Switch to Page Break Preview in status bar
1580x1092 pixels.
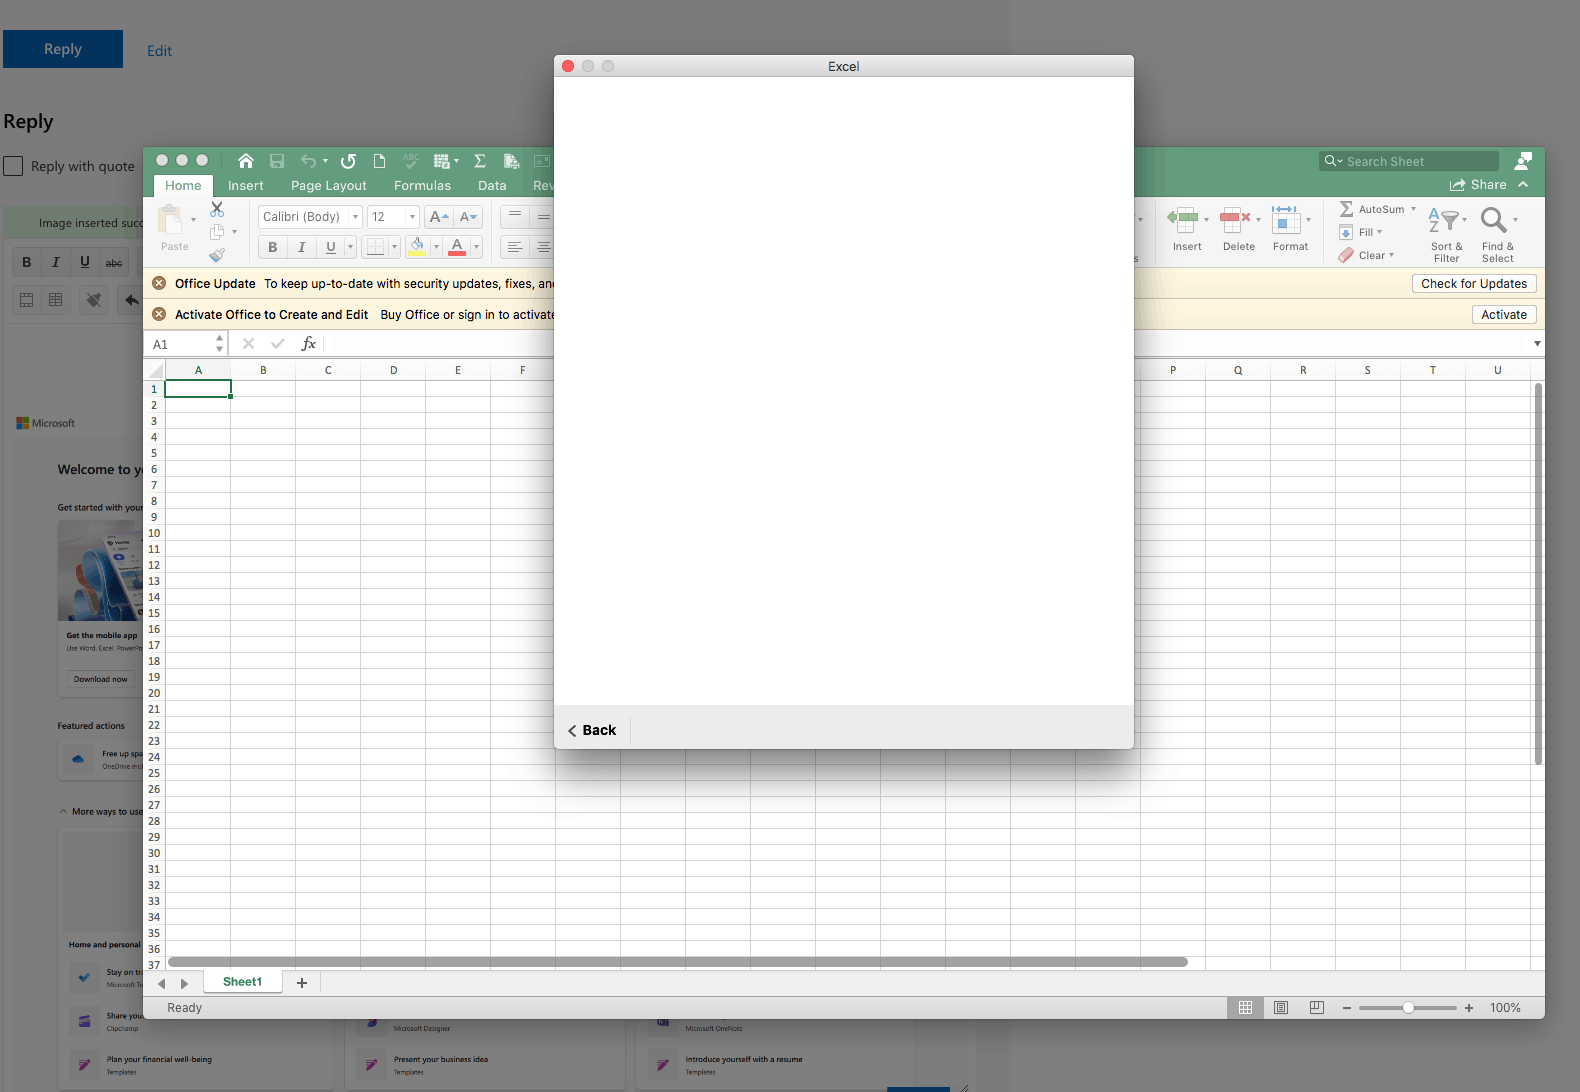tap(1317, 1007)
